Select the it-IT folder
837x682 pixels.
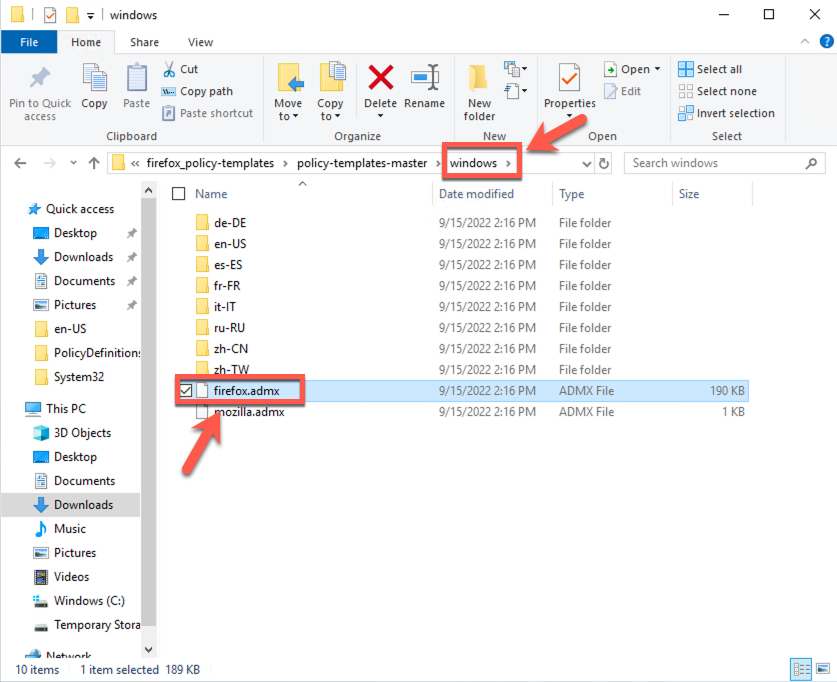(225, 307)
